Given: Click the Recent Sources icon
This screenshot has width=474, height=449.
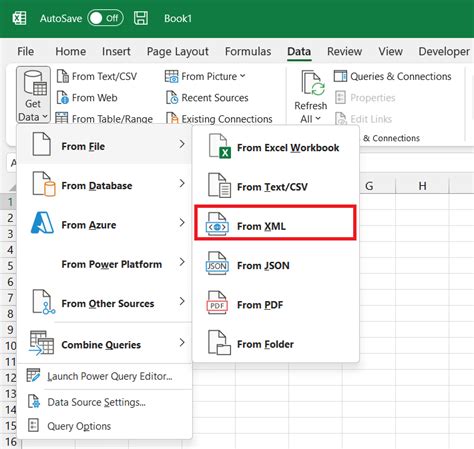Looking at the screenshot, I should (172, 98).
